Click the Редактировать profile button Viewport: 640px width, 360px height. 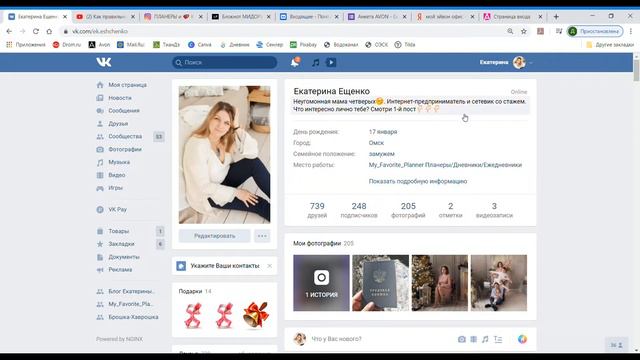tap(214, 236)
